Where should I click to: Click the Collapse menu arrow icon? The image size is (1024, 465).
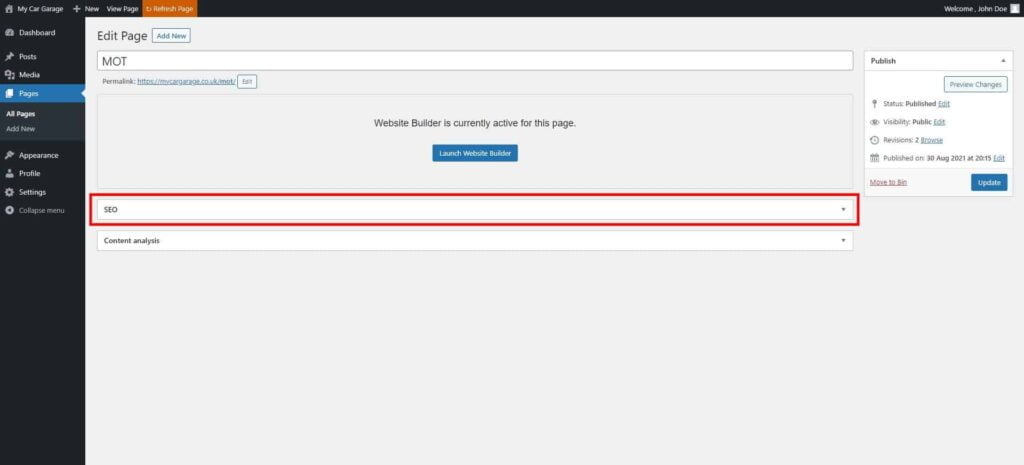9,210
